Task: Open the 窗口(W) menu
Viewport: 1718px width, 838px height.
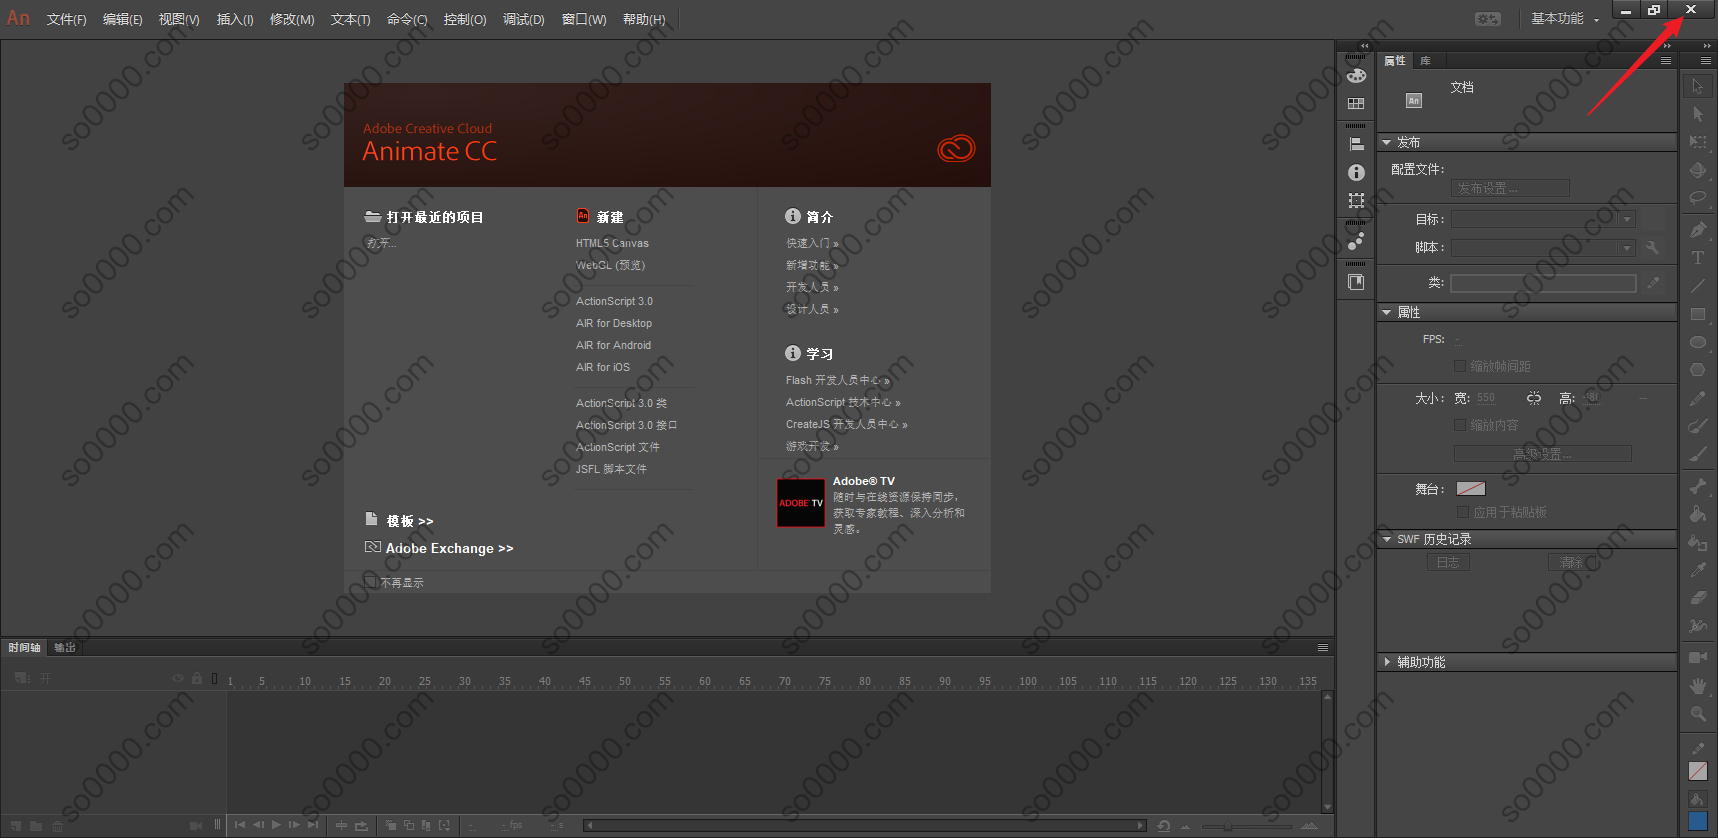Action: pyautogui.click(x=584, y=19)
